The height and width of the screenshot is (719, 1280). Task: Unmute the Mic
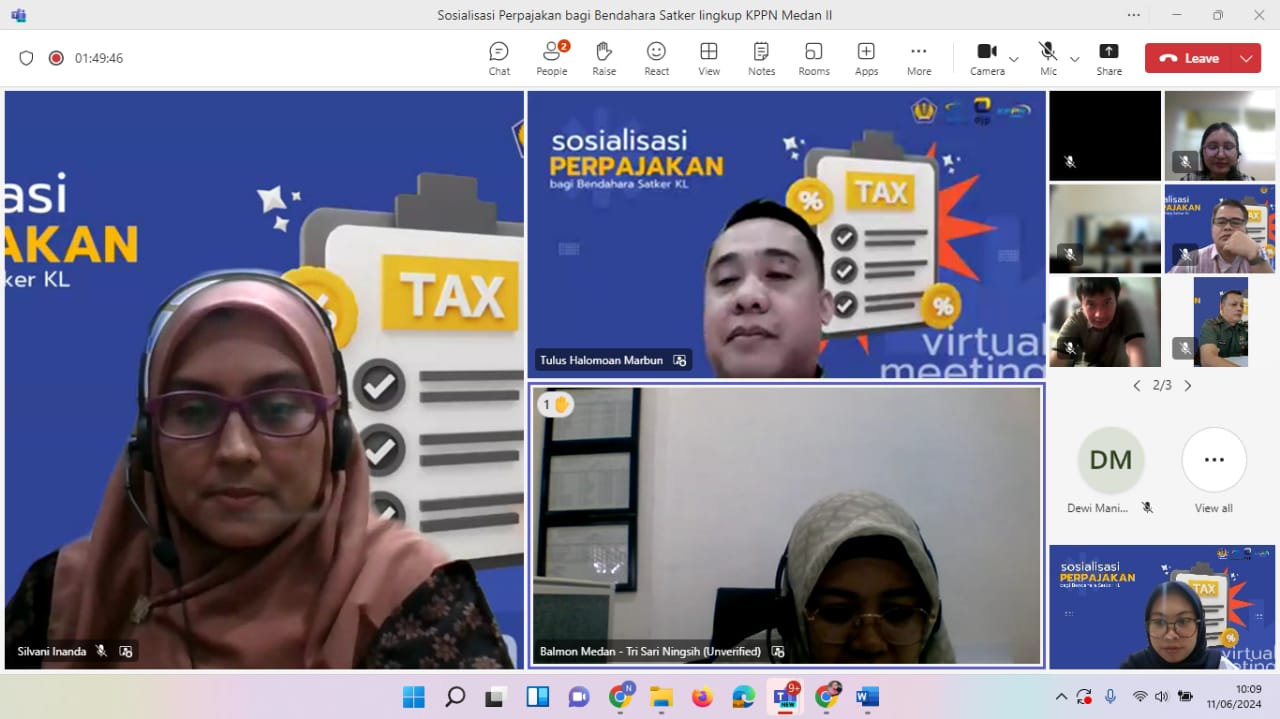pyautogui.click(x=1047, y=58)
